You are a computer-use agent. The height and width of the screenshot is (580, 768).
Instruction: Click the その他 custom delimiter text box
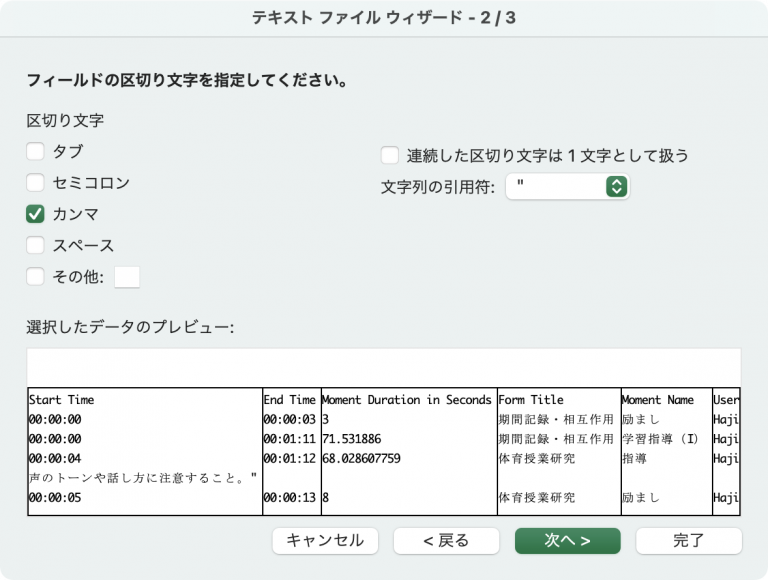(x=127, y=277)
